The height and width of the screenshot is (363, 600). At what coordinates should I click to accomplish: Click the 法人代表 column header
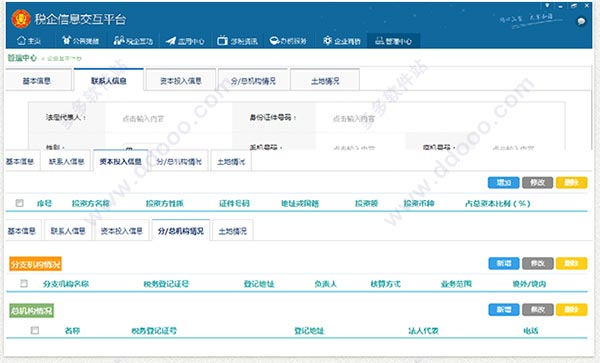point(423,330)
